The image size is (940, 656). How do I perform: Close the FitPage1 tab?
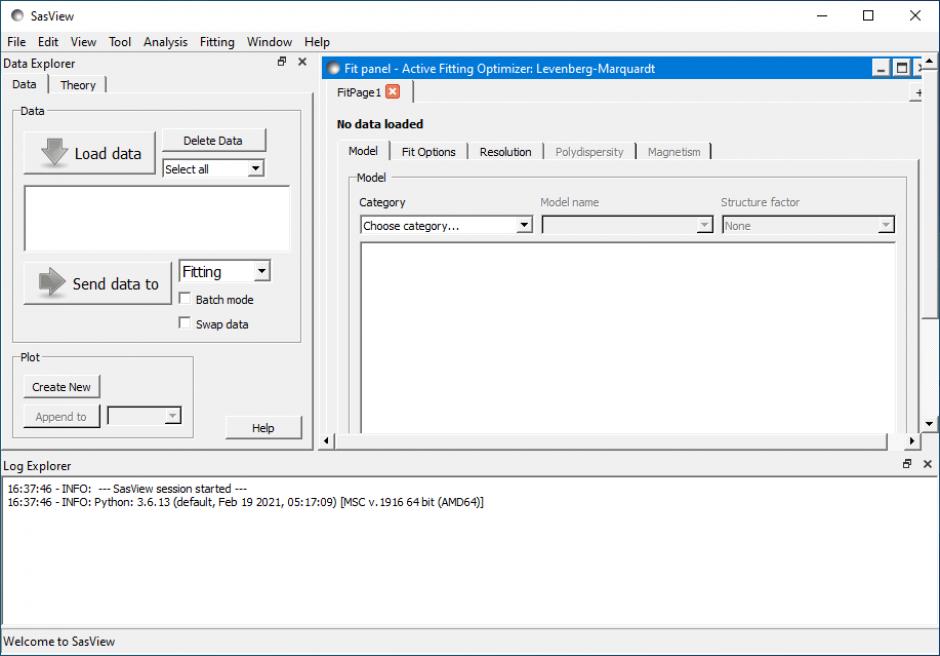click(x=393, y=91)
